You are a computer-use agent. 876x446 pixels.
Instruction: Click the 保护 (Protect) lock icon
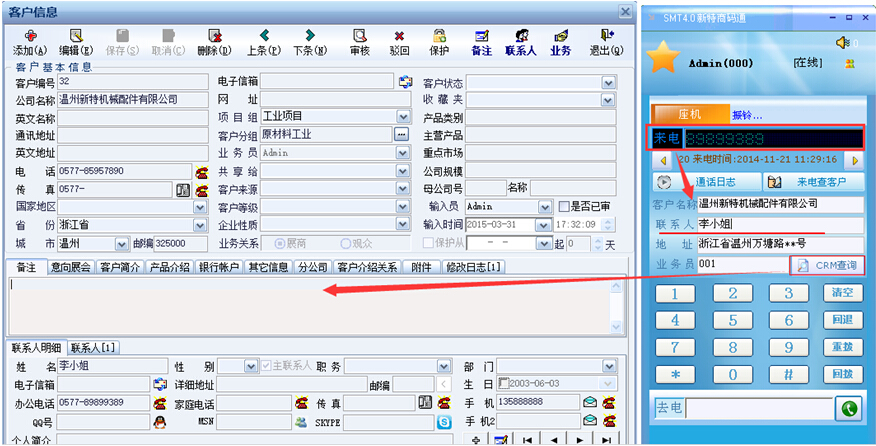pos(439,35)
